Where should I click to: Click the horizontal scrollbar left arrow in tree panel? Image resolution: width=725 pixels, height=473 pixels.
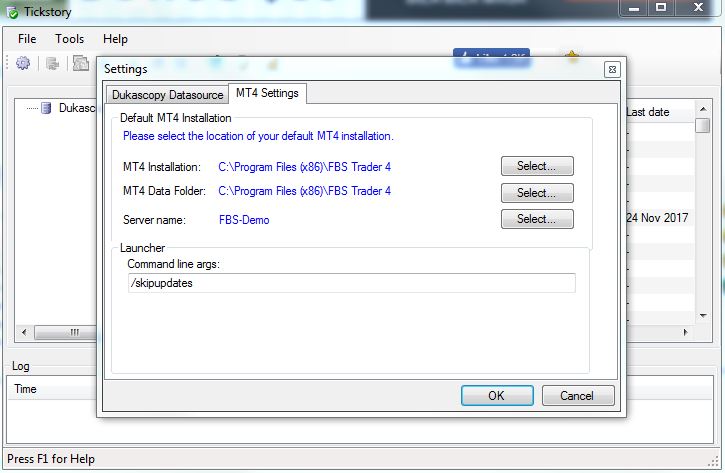[24, 332]
